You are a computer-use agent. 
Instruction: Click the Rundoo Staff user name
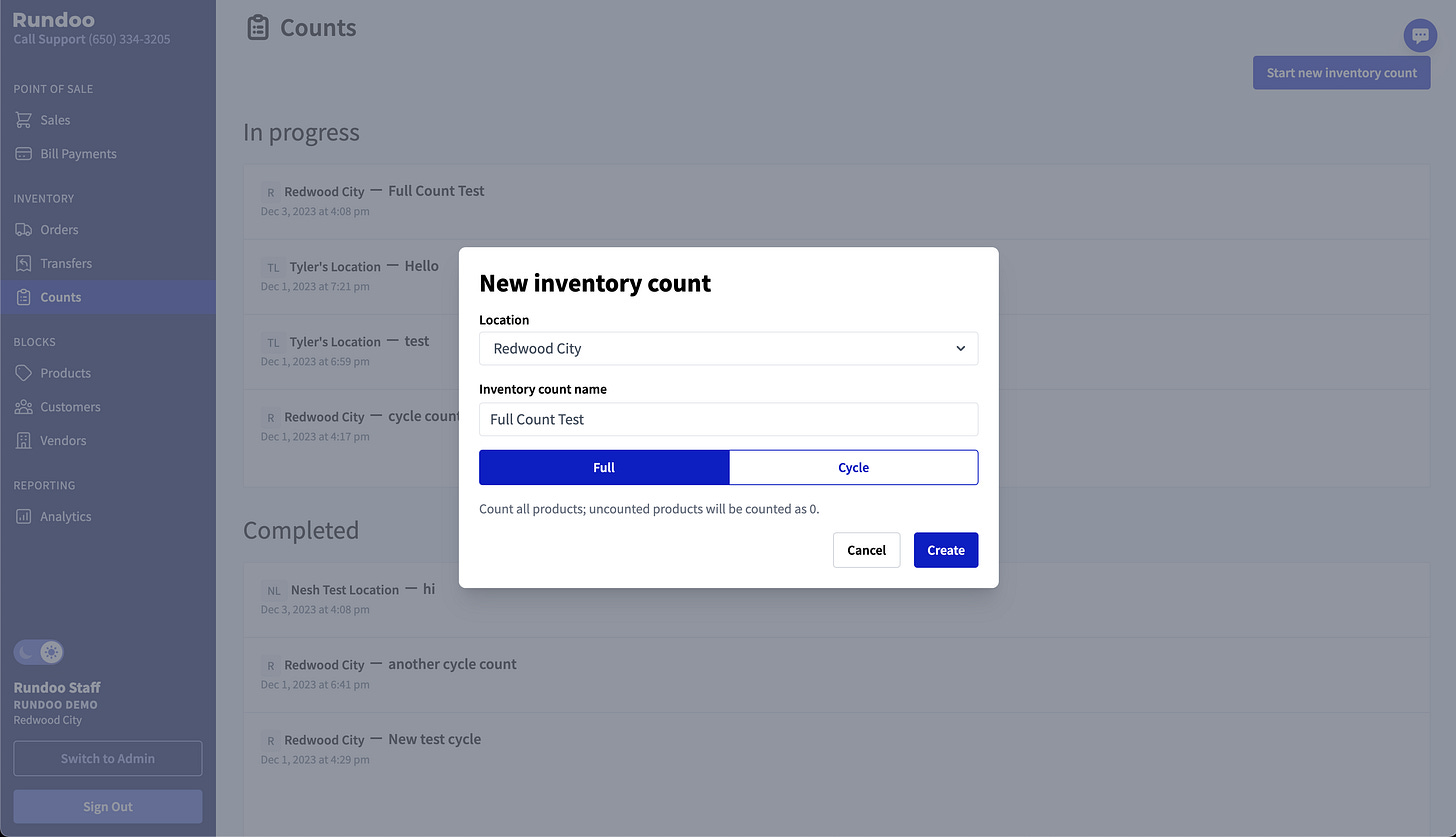[57, 688]
